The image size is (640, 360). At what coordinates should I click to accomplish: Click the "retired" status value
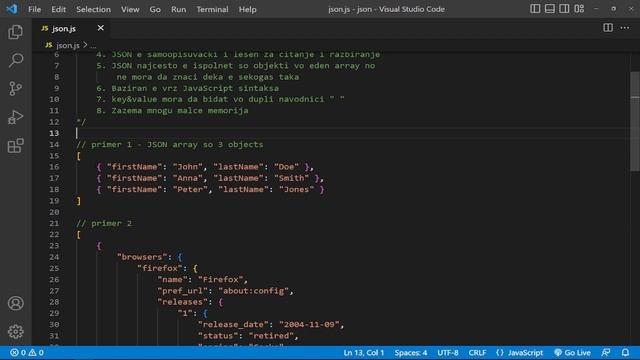271,336
